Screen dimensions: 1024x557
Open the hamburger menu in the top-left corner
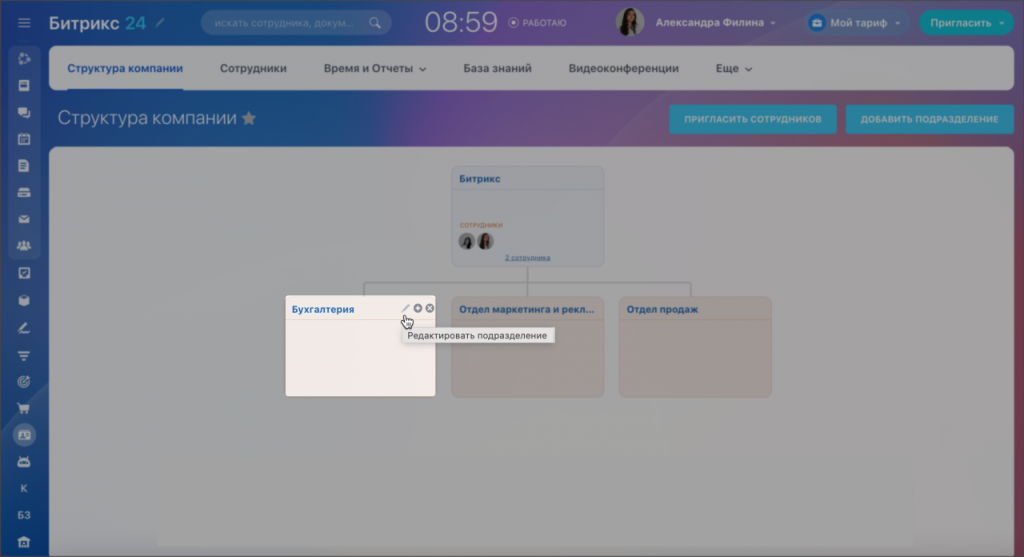pos(24,23)
